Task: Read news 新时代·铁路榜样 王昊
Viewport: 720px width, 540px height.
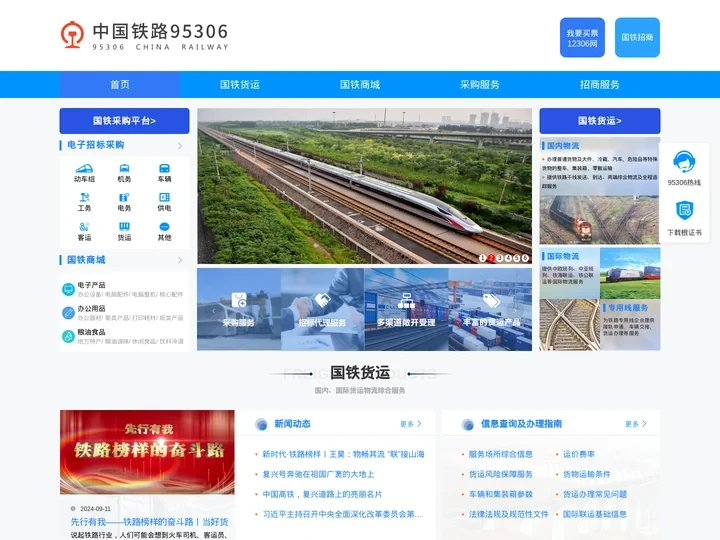Action: pos(343,454)
